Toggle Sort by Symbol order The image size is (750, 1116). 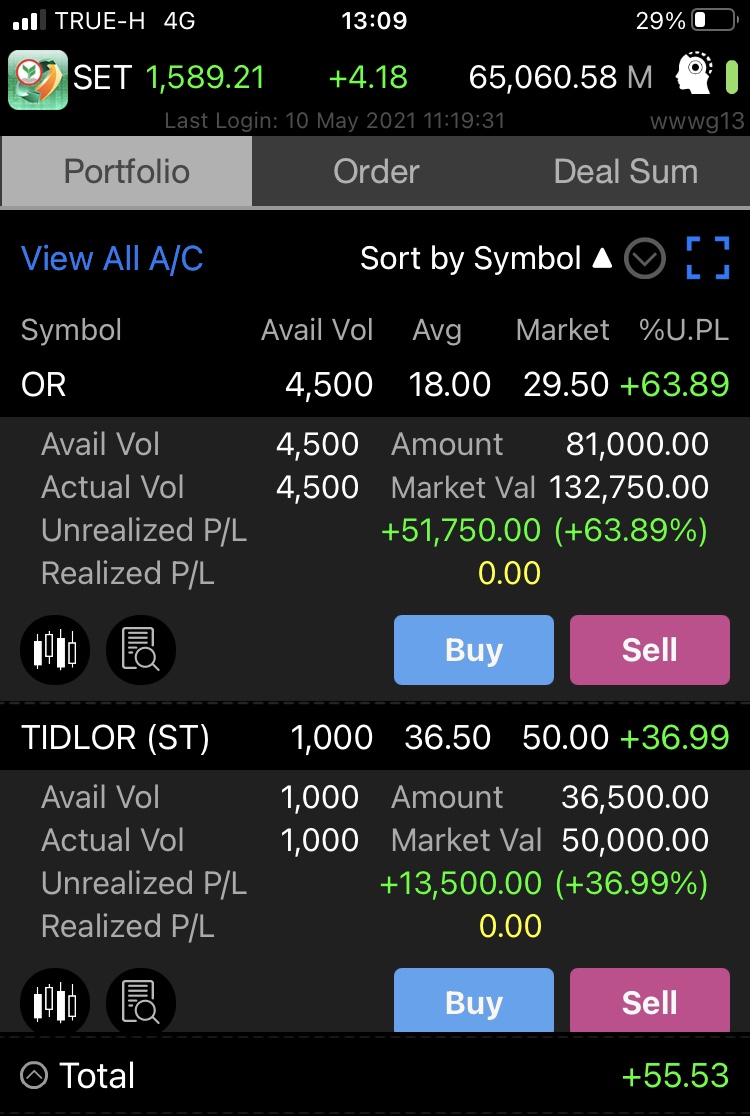[x=486, y=258]
